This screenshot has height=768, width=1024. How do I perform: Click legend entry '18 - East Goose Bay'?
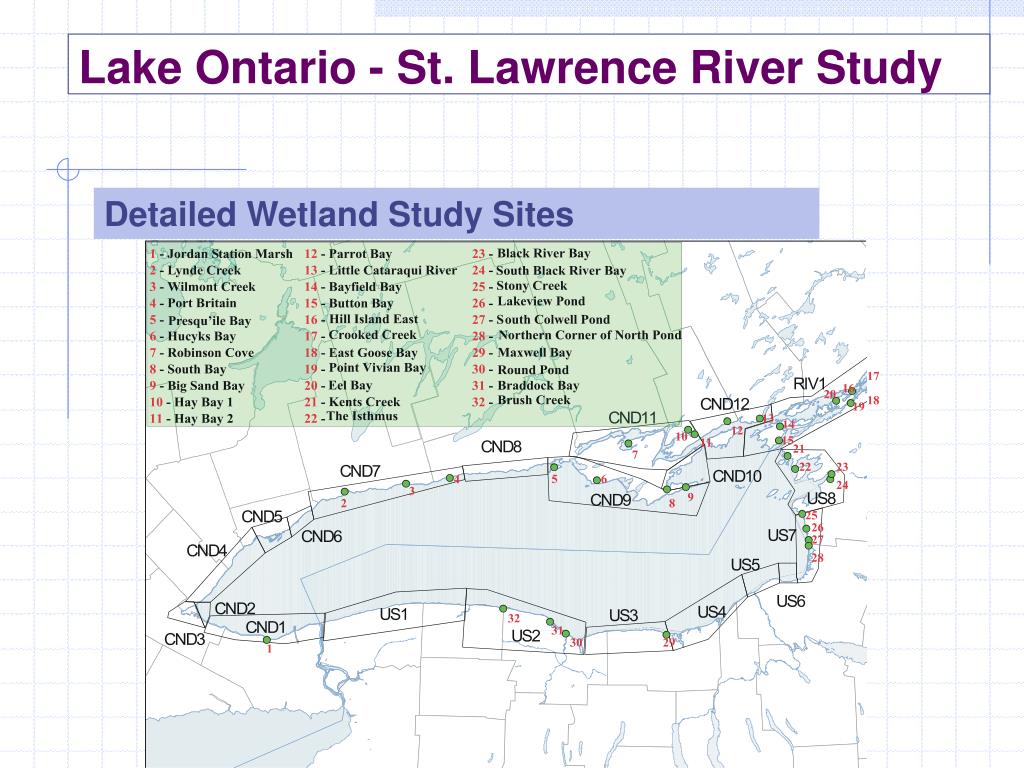[360, 352]
